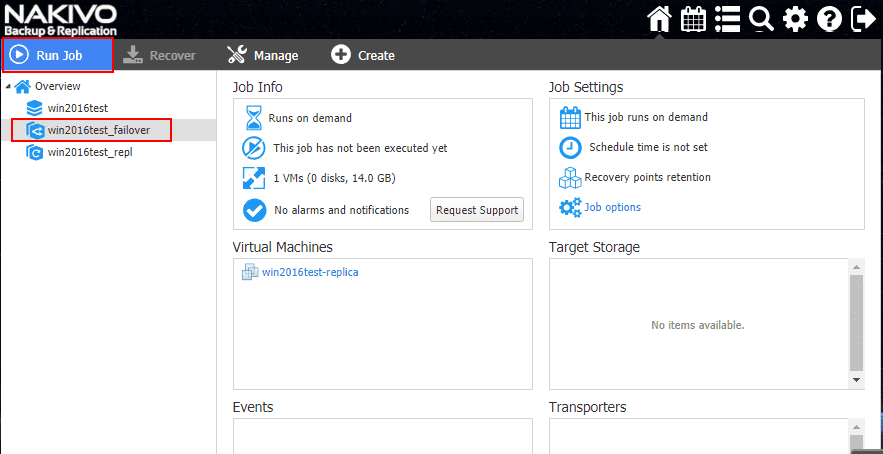Select the win2016test_repl job
The image size is (883, 454).
(90, 152)
